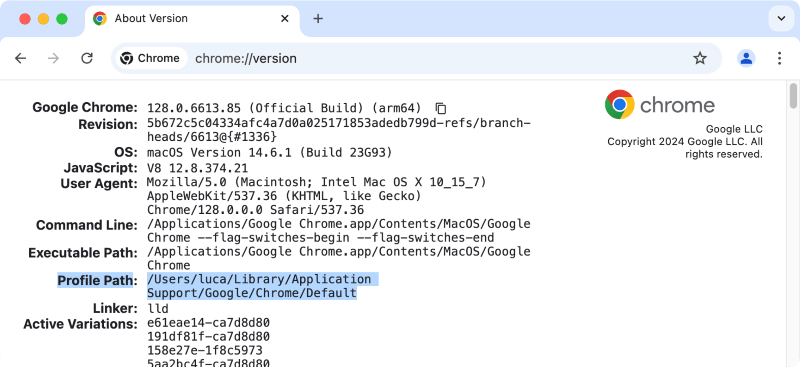Click the /Users/luca/Library/Application path text
Screen dimensions: 800x367
(x=259, y=279)
